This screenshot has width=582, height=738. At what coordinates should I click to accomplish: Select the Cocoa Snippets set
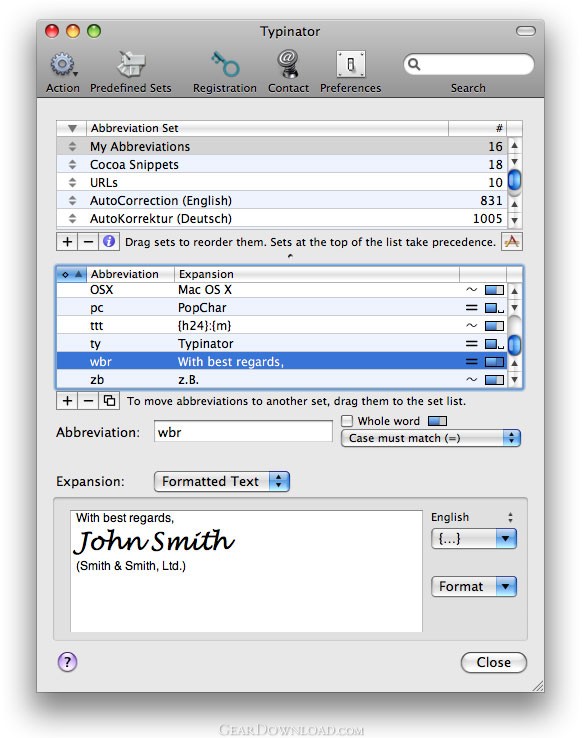pos(282,164)
